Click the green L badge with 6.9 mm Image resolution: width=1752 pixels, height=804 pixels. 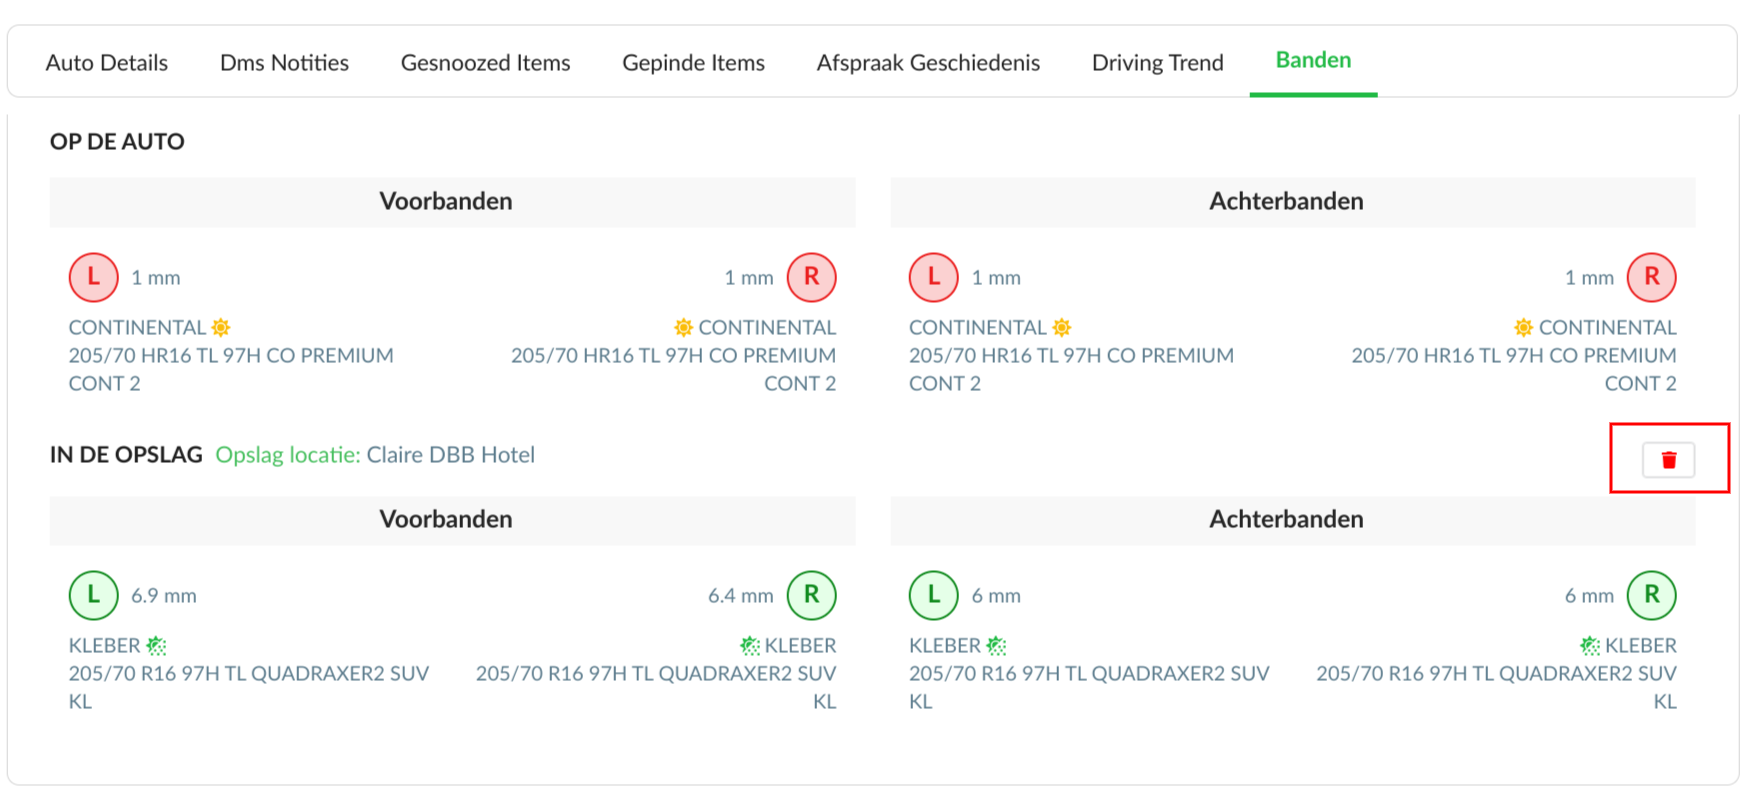(93, 595)
